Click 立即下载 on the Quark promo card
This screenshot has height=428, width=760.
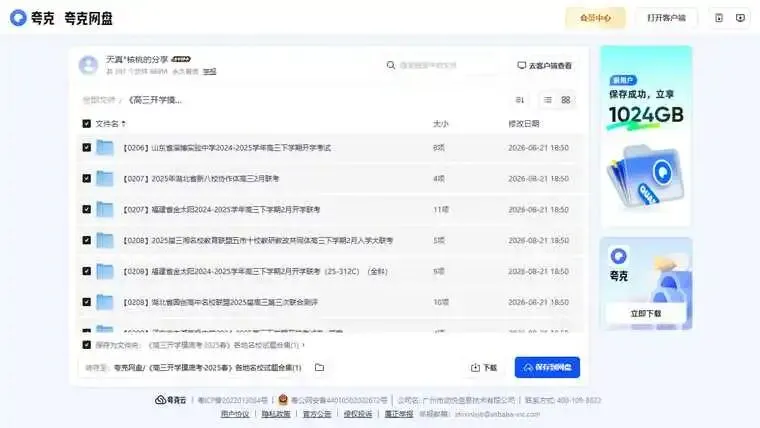coord(646,314)
